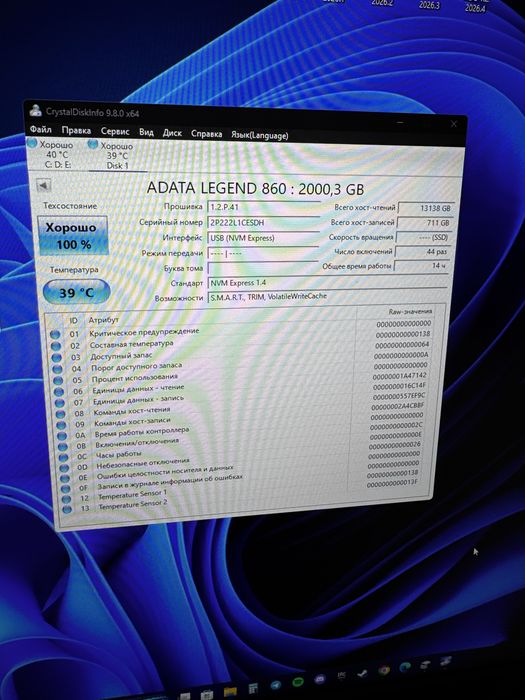Click the raw value 00000002A4CB8F

(397, 406)
